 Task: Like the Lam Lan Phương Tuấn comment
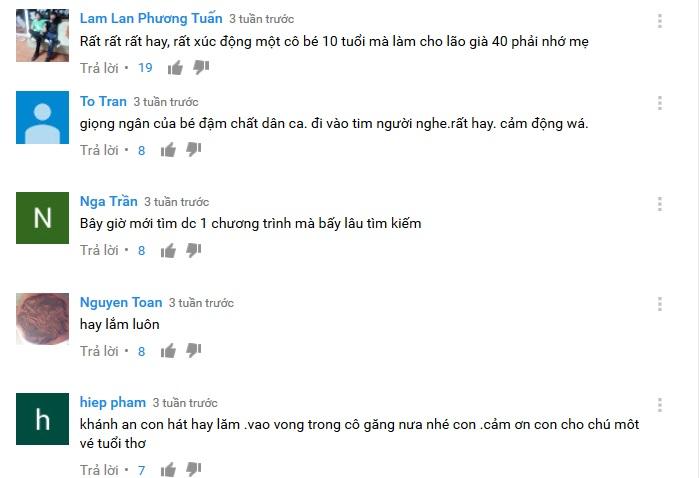point(175,68)
